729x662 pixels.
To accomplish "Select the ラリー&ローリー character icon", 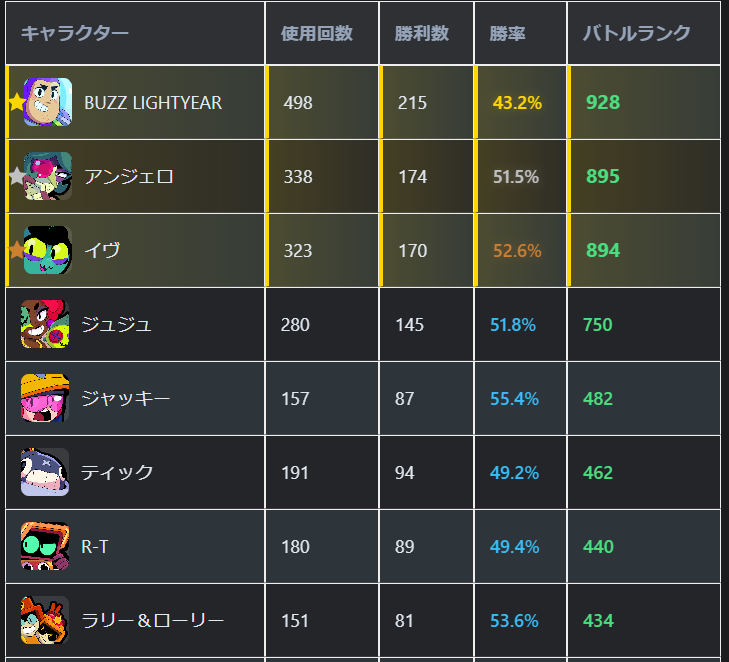I will click(x=45, y=620).
